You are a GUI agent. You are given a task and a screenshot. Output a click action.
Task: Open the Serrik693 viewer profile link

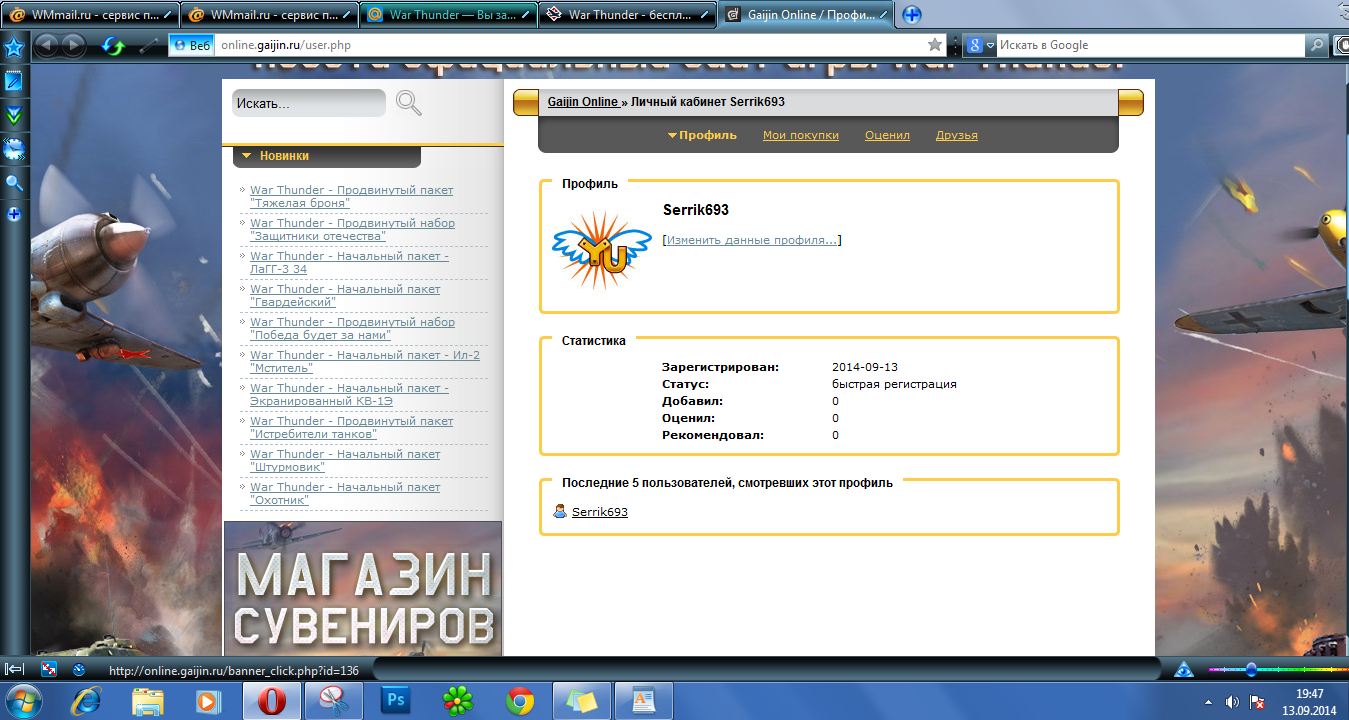click(x=600, y=512)
